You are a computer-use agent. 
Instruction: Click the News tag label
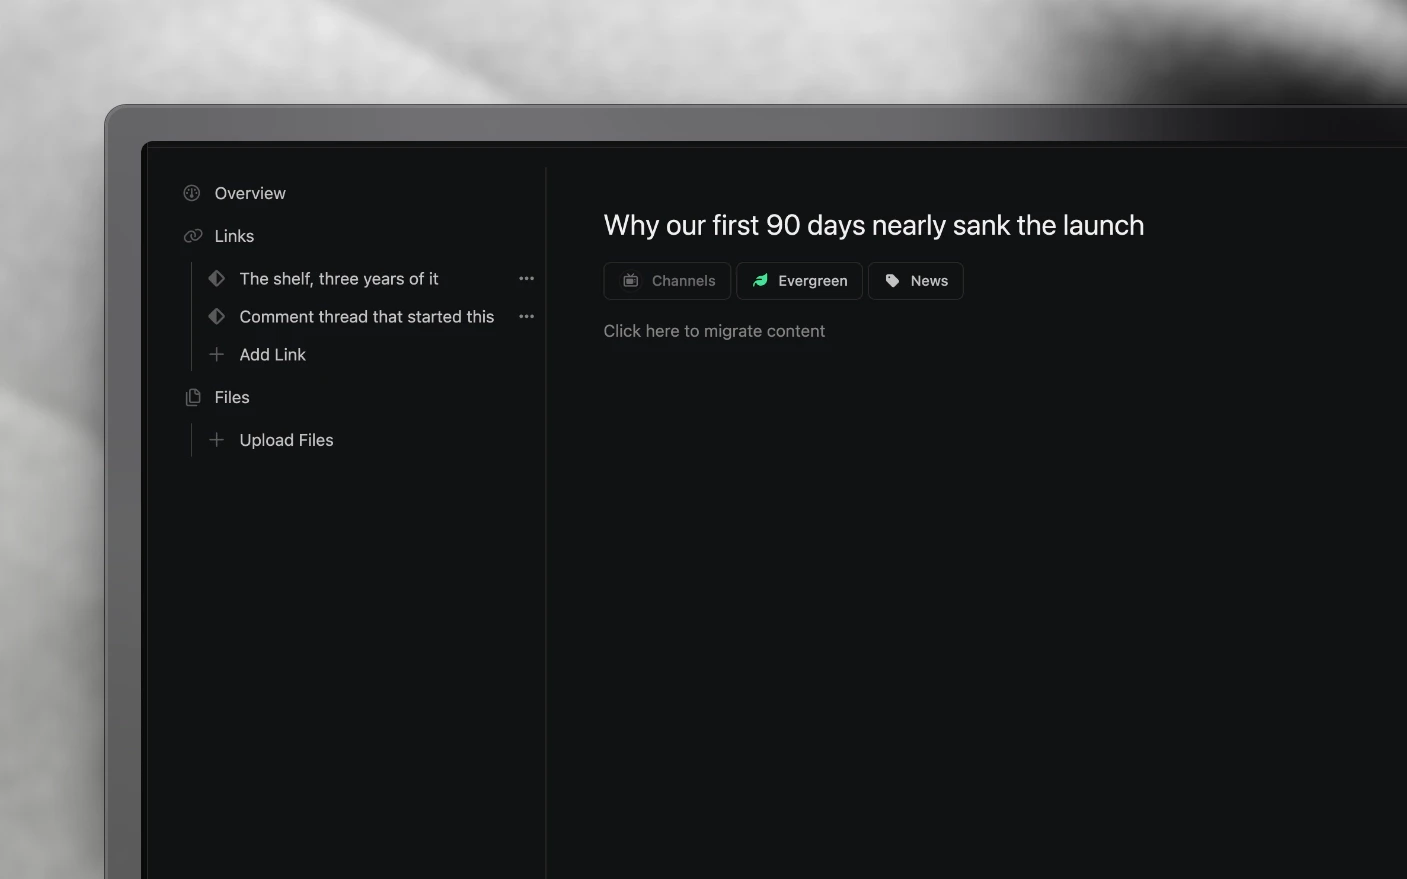(x=929, y=281)
